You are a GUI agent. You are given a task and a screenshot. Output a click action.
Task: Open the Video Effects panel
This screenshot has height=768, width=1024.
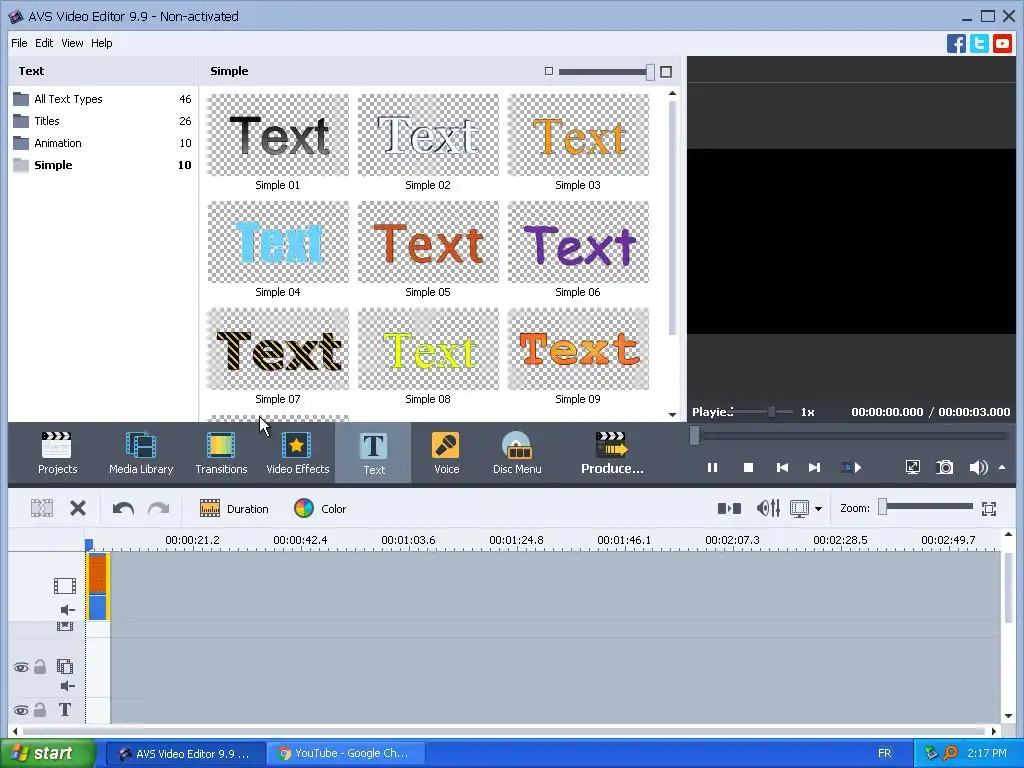(297, 453)
